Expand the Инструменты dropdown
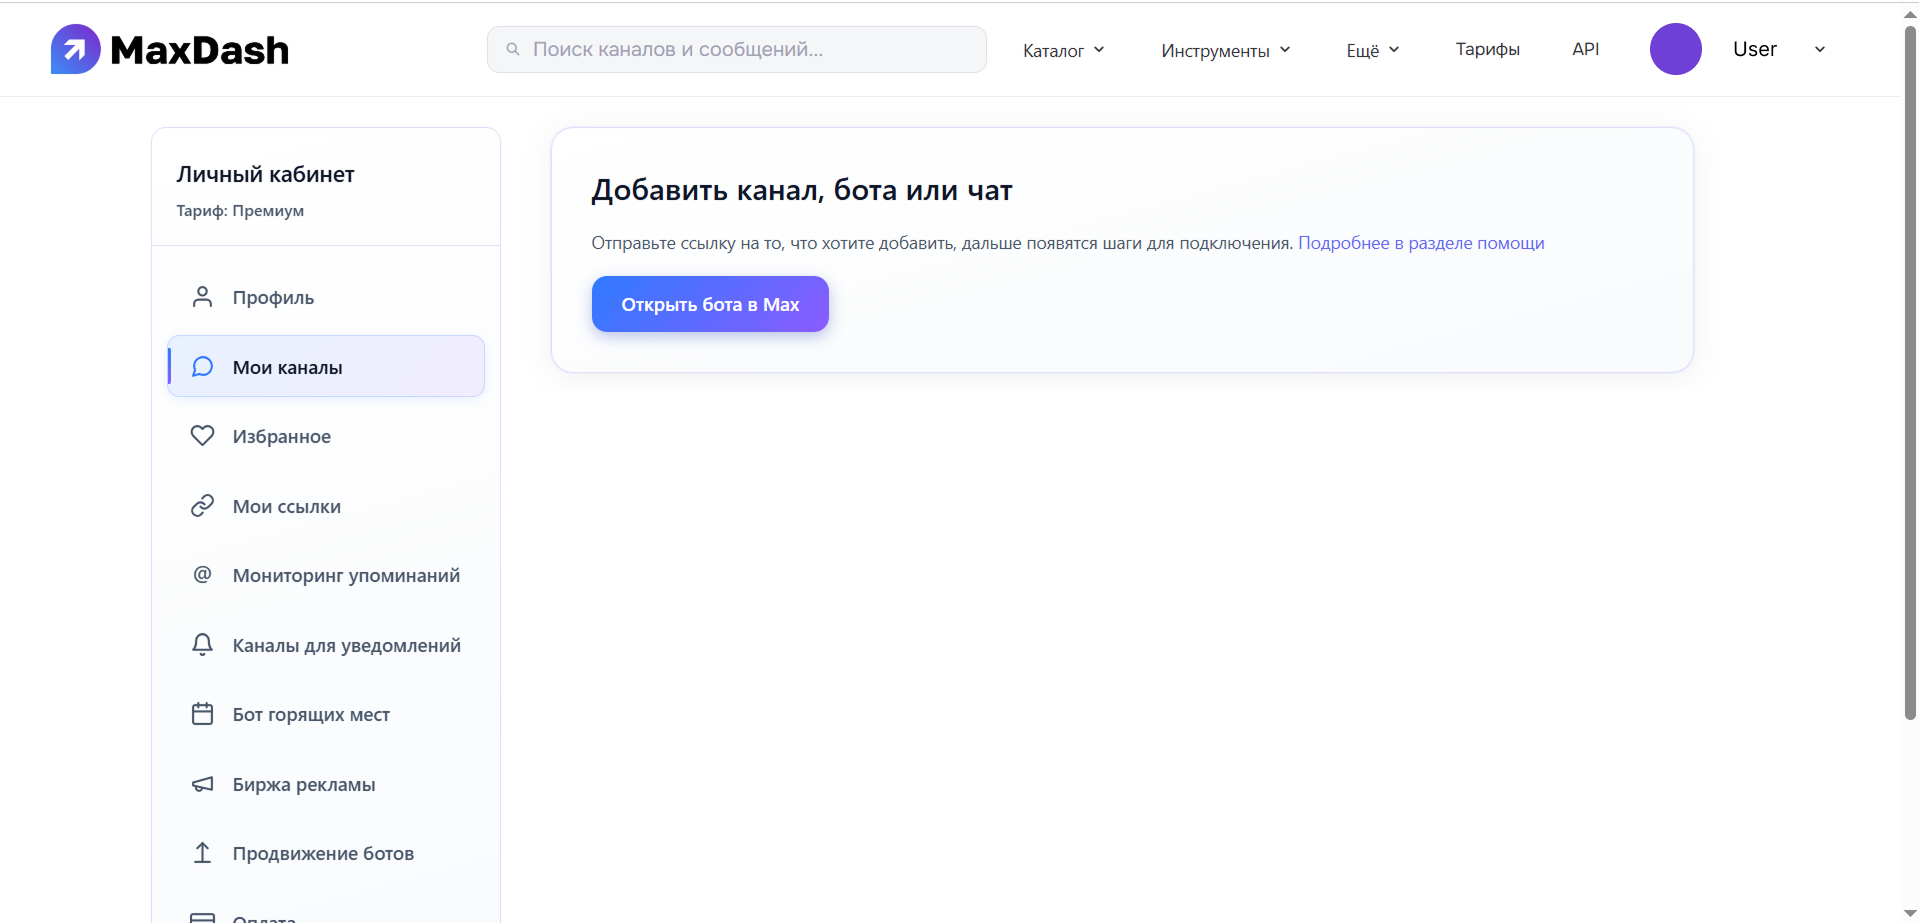This screenshot has height=923, width=1919. (x=1226, y=50)
